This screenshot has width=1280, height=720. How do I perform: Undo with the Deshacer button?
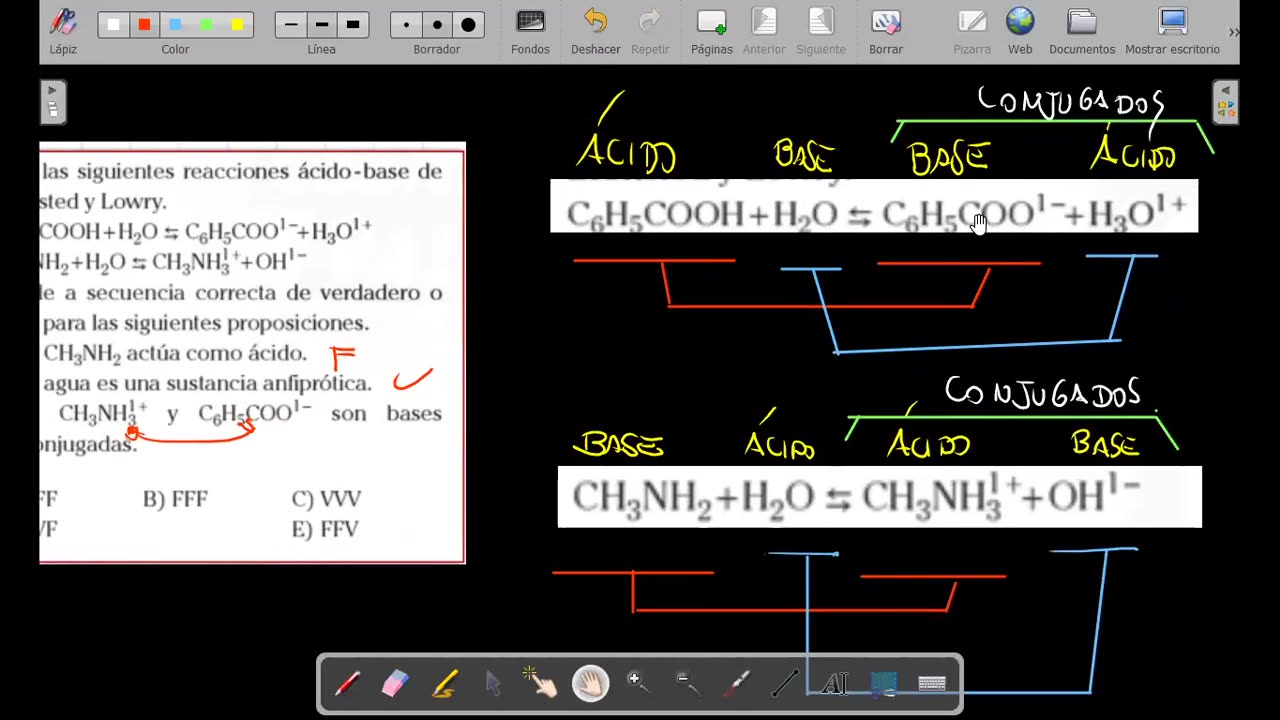[x=595, y=31]
